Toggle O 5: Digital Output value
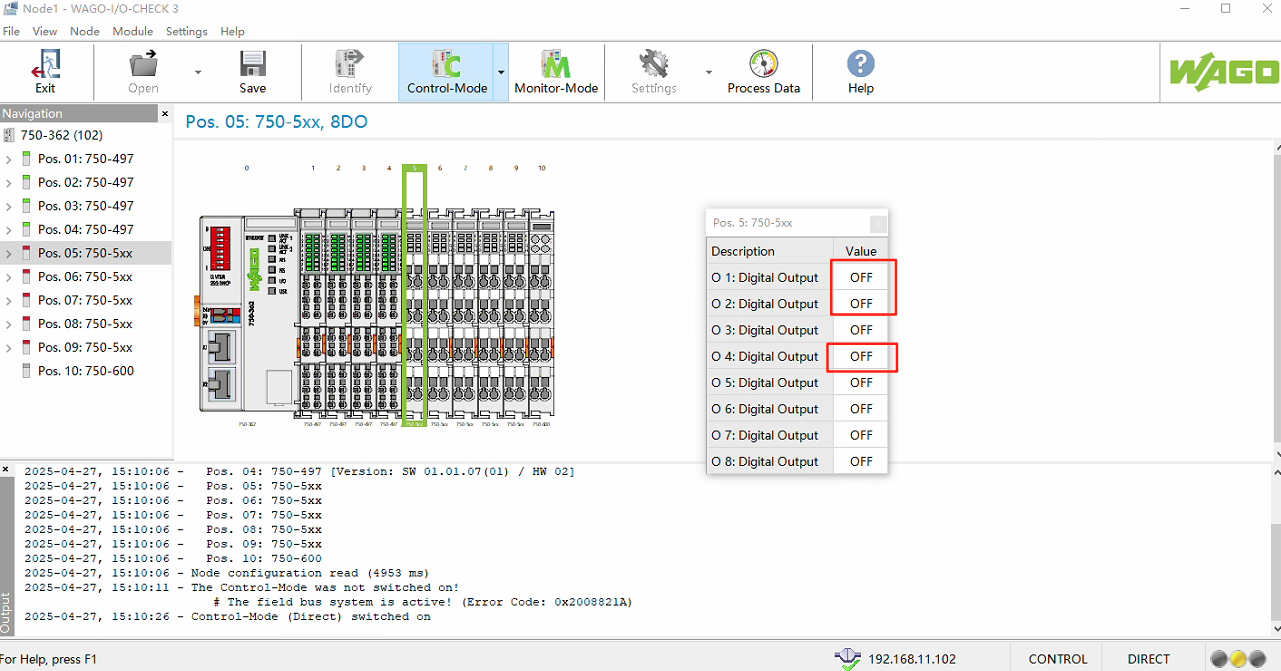1281x671 pixels. point(861,383)
